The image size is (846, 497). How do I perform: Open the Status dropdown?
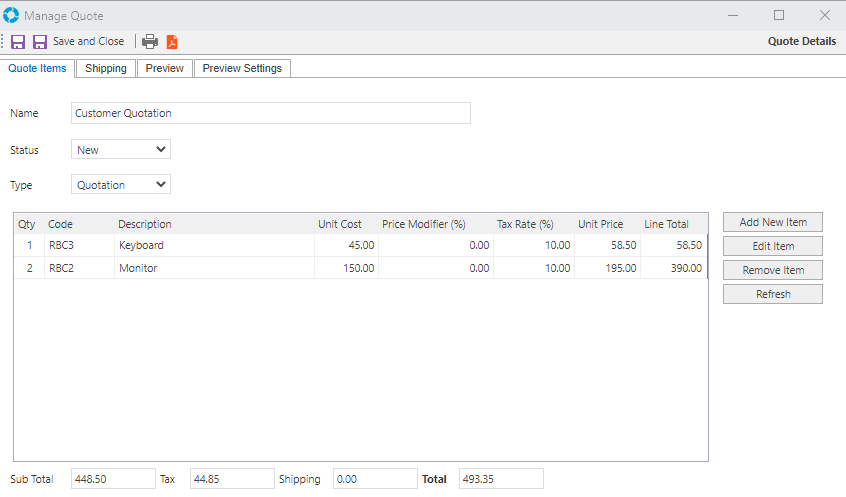121,150
